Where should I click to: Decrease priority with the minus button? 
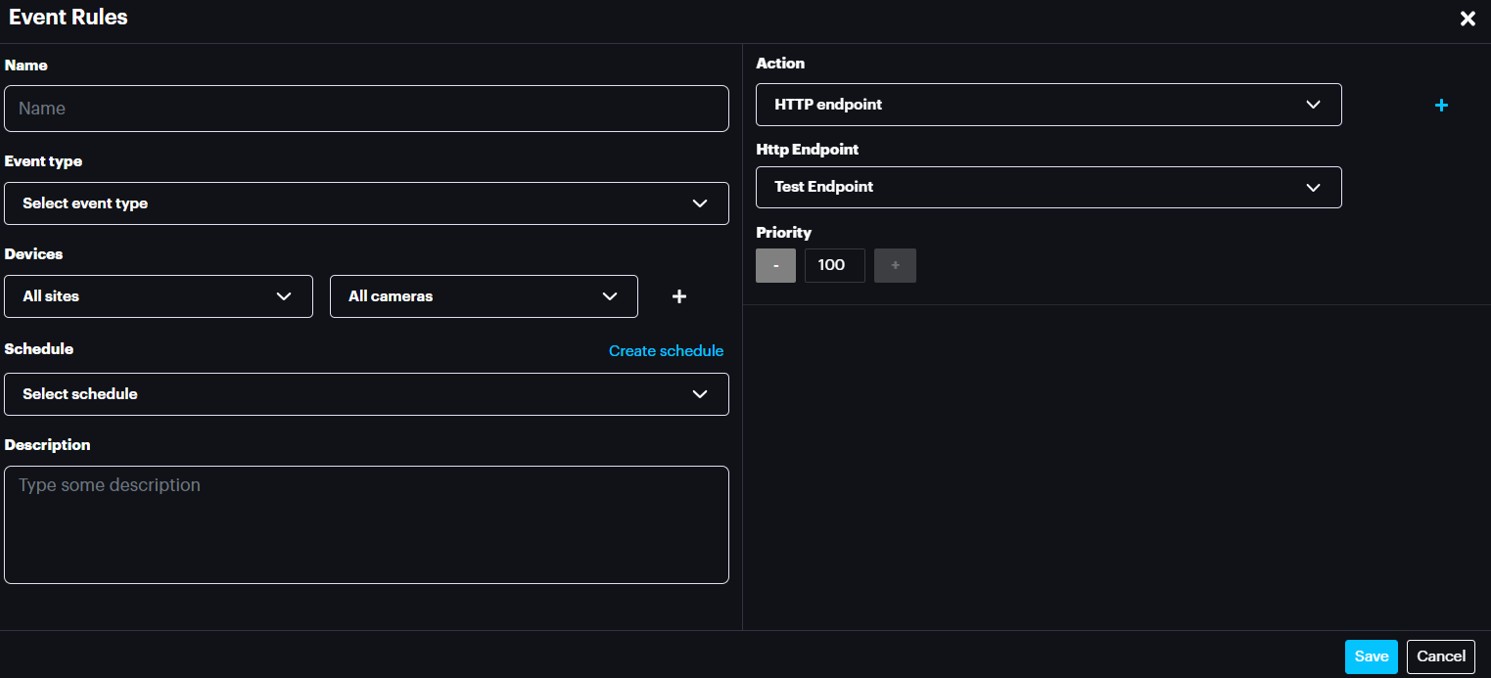coord(775,265)
